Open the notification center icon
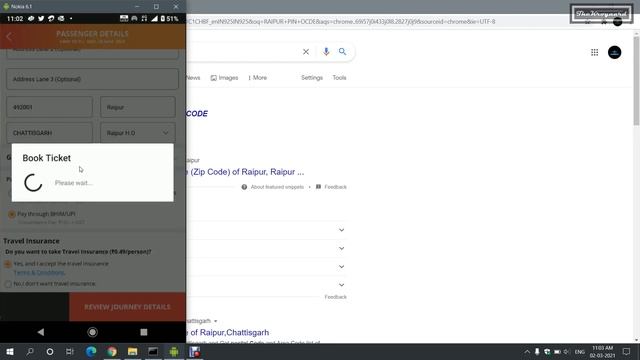 626,351
